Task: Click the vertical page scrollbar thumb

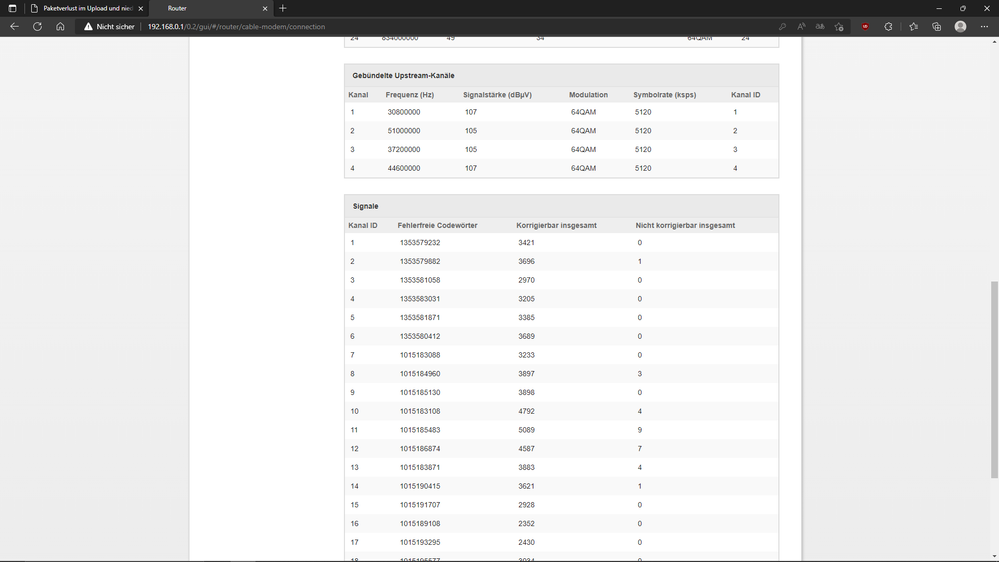Action: coord(994,379)
